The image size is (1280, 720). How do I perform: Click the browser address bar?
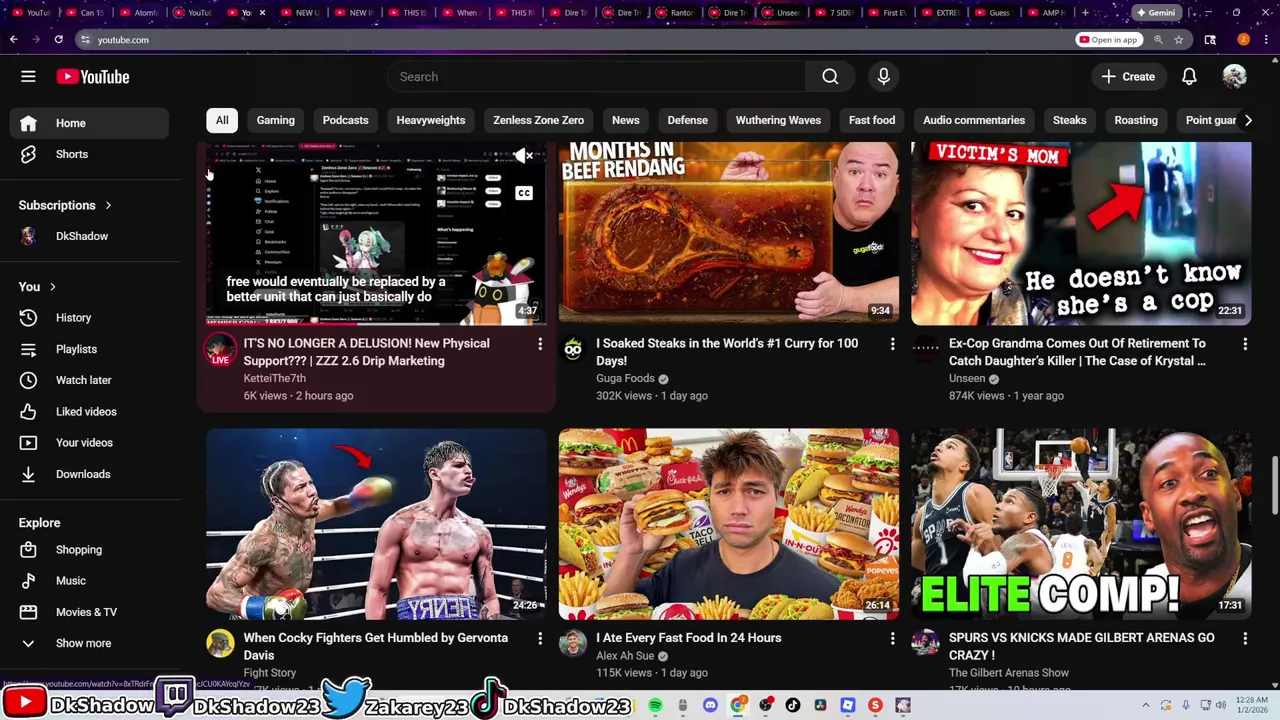(570, 40)
